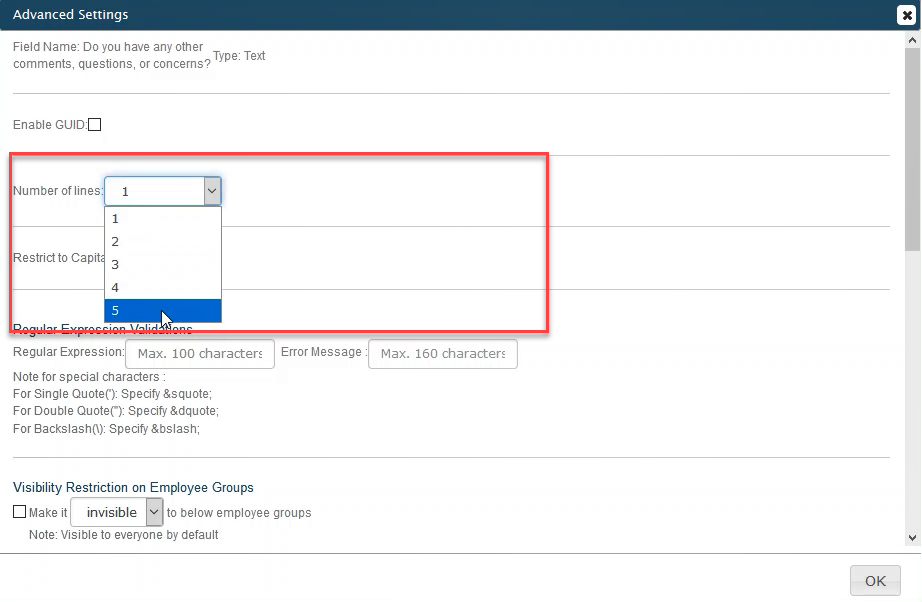Click the Number of lines label
The image size is (922, 602).
pos(57,191)
